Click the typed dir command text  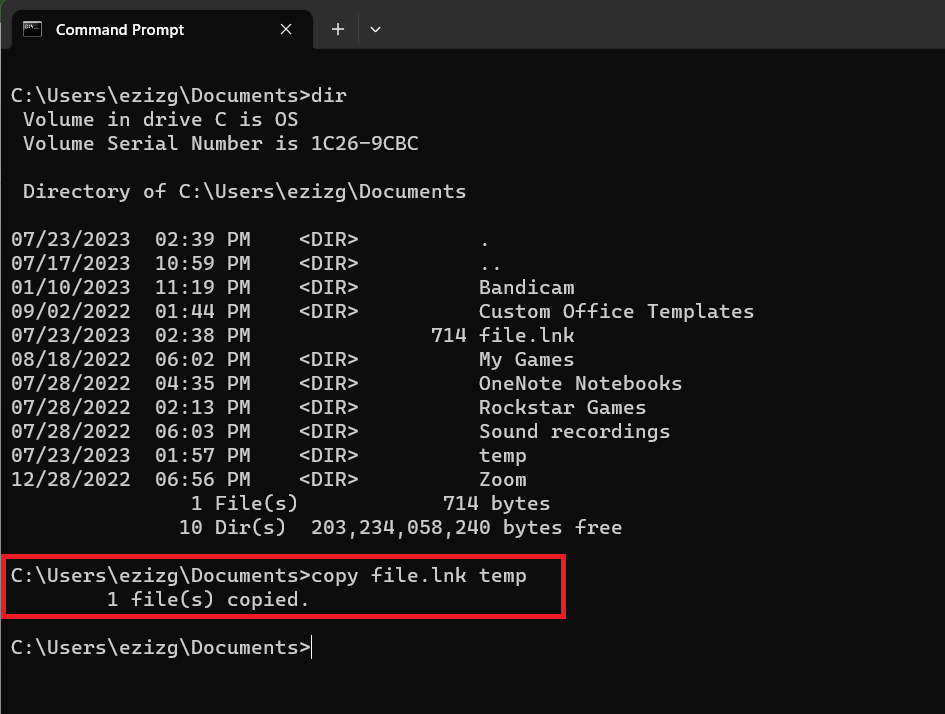329,96
